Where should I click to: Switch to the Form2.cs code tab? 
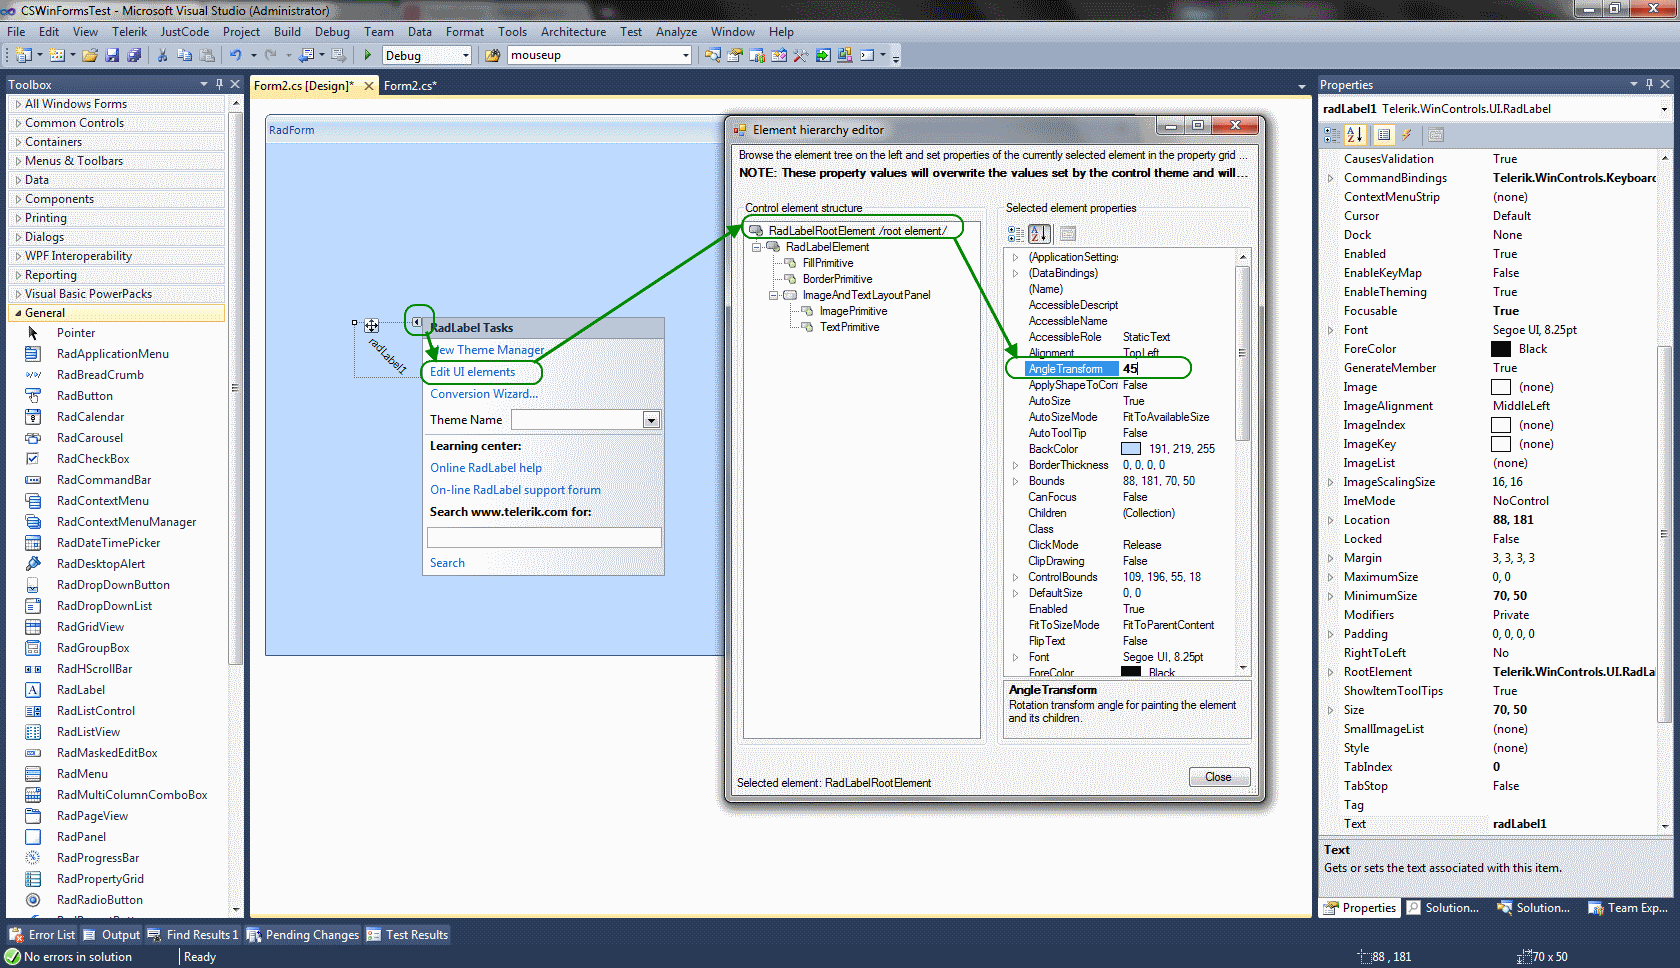point(410,86)
